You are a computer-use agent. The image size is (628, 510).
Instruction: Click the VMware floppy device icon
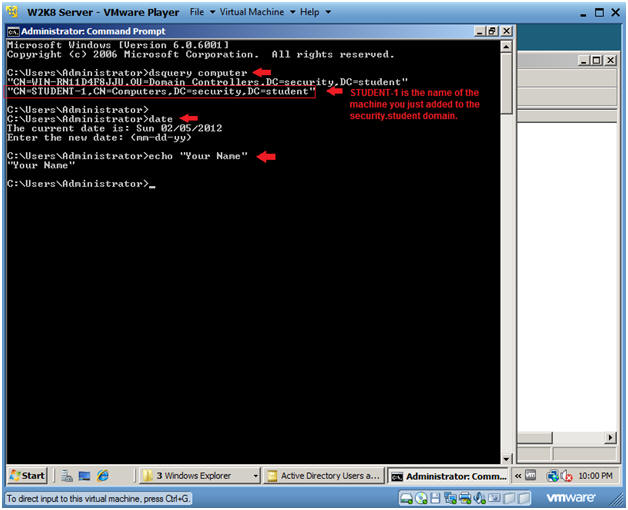435,498
